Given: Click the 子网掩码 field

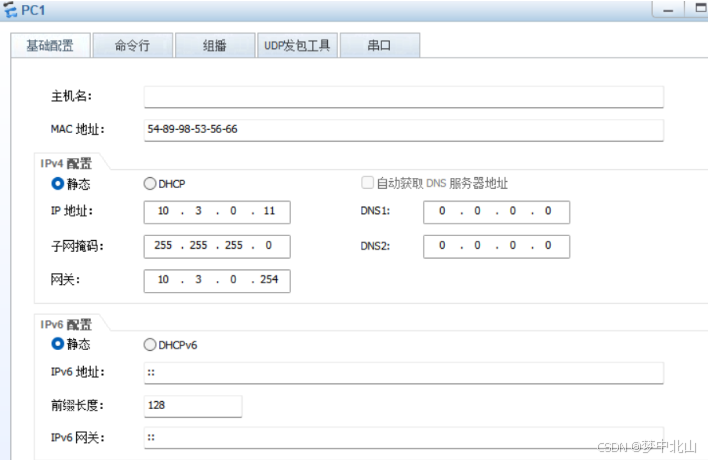Looking at the screenshot, I should 217,246.
